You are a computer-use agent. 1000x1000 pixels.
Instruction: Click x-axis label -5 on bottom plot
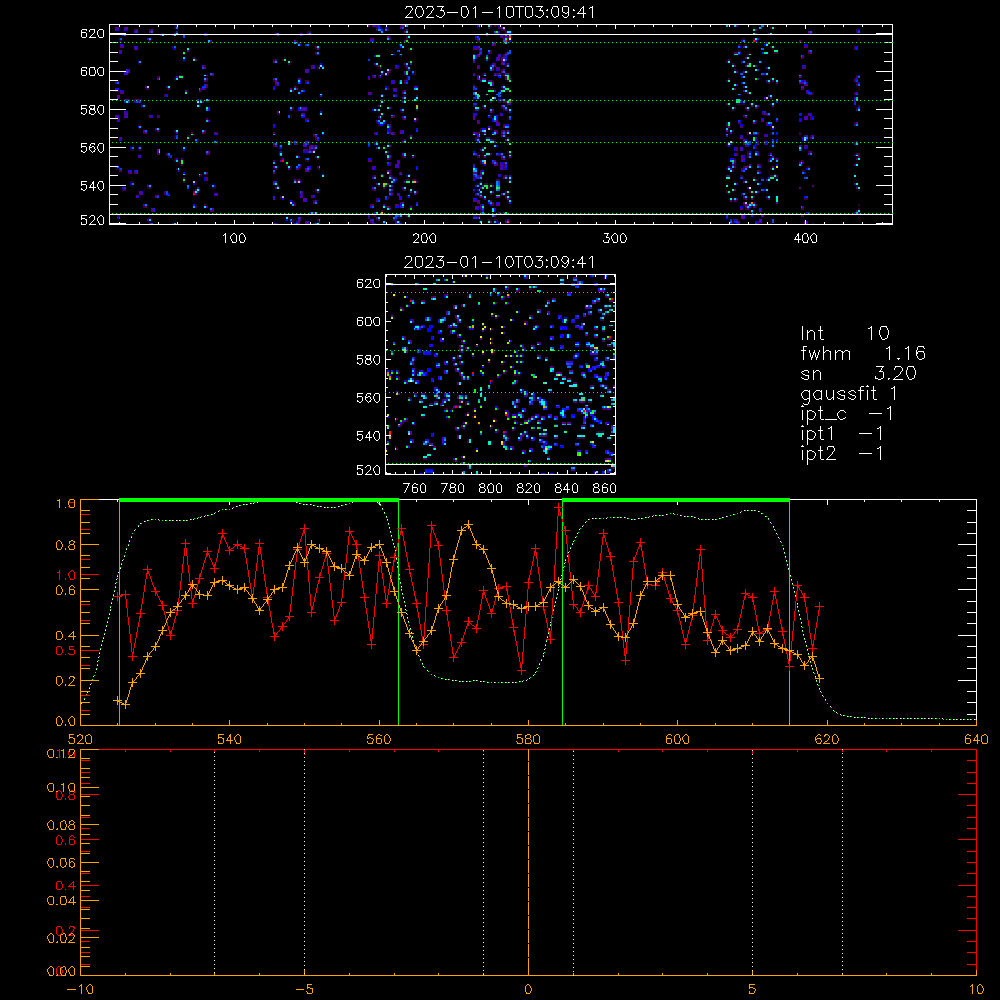pos(305,989)
